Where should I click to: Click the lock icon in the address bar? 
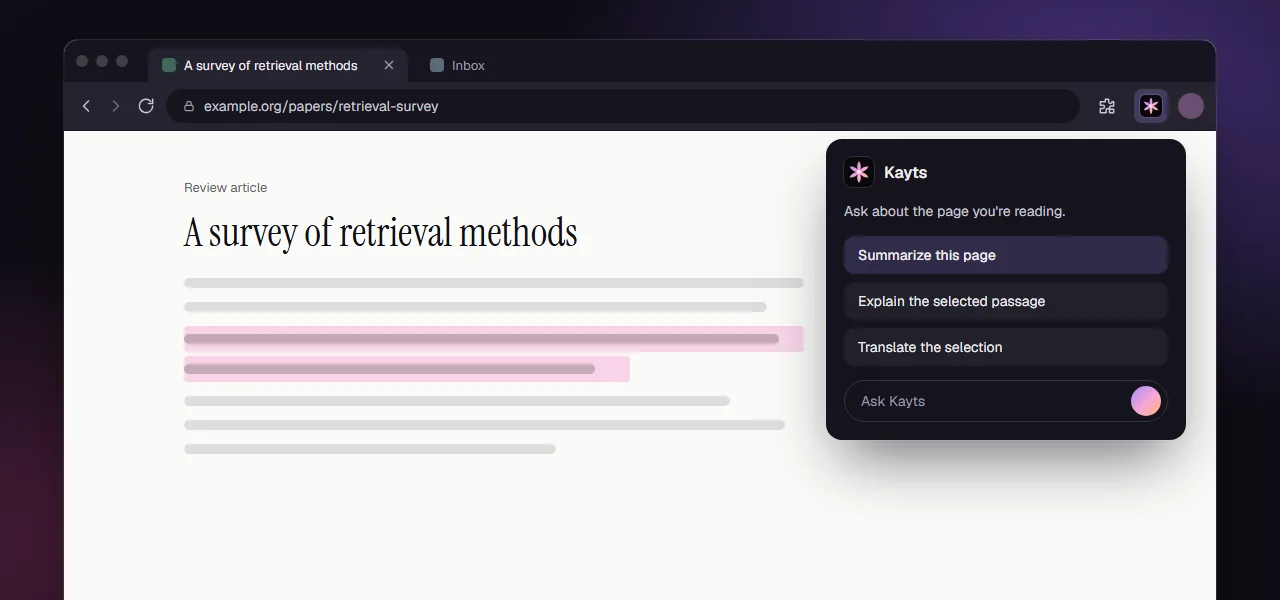click(x=189, y=106)
